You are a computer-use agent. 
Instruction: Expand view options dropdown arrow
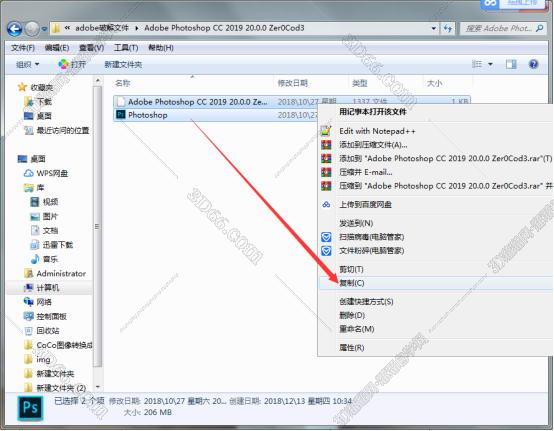click(x=490, y=64)
